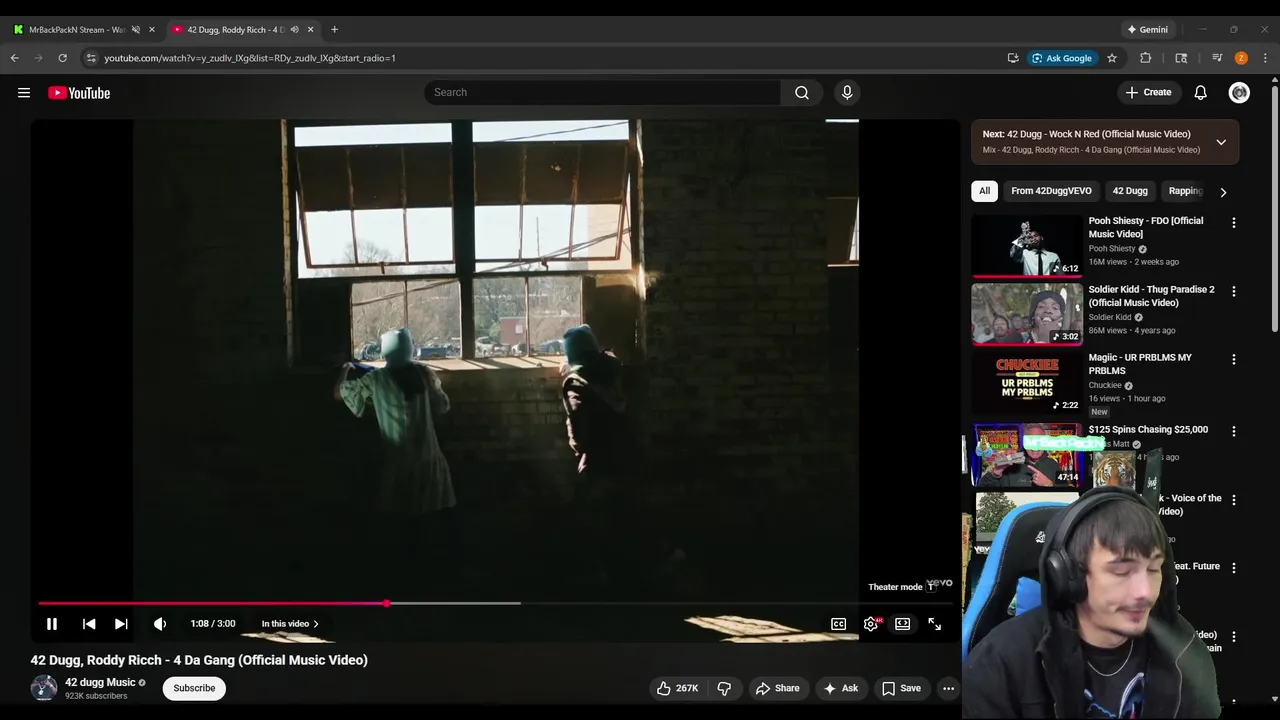1280x720 pixels.
Task: Open the browser media controls icon
Action: 1217,58
